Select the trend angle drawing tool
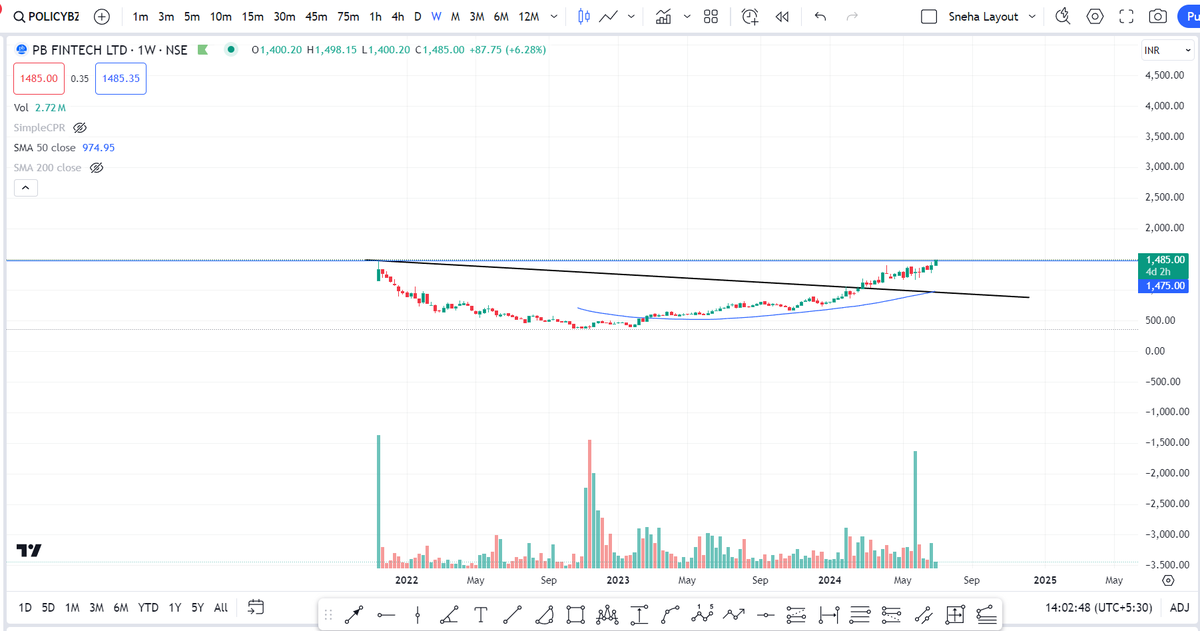The width and height of the screenshot is (1200, 631). (449, 615)
